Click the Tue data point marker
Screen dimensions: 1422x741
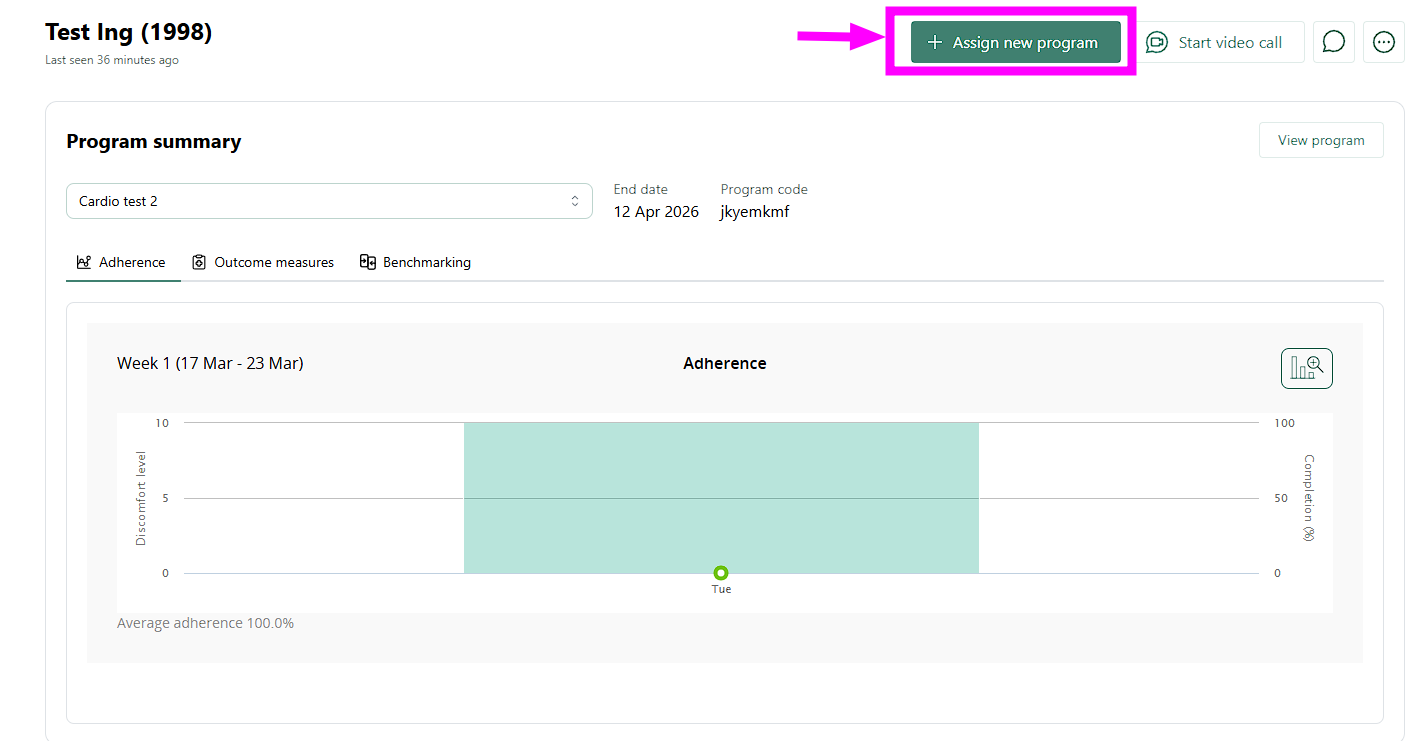coord(721,573)
